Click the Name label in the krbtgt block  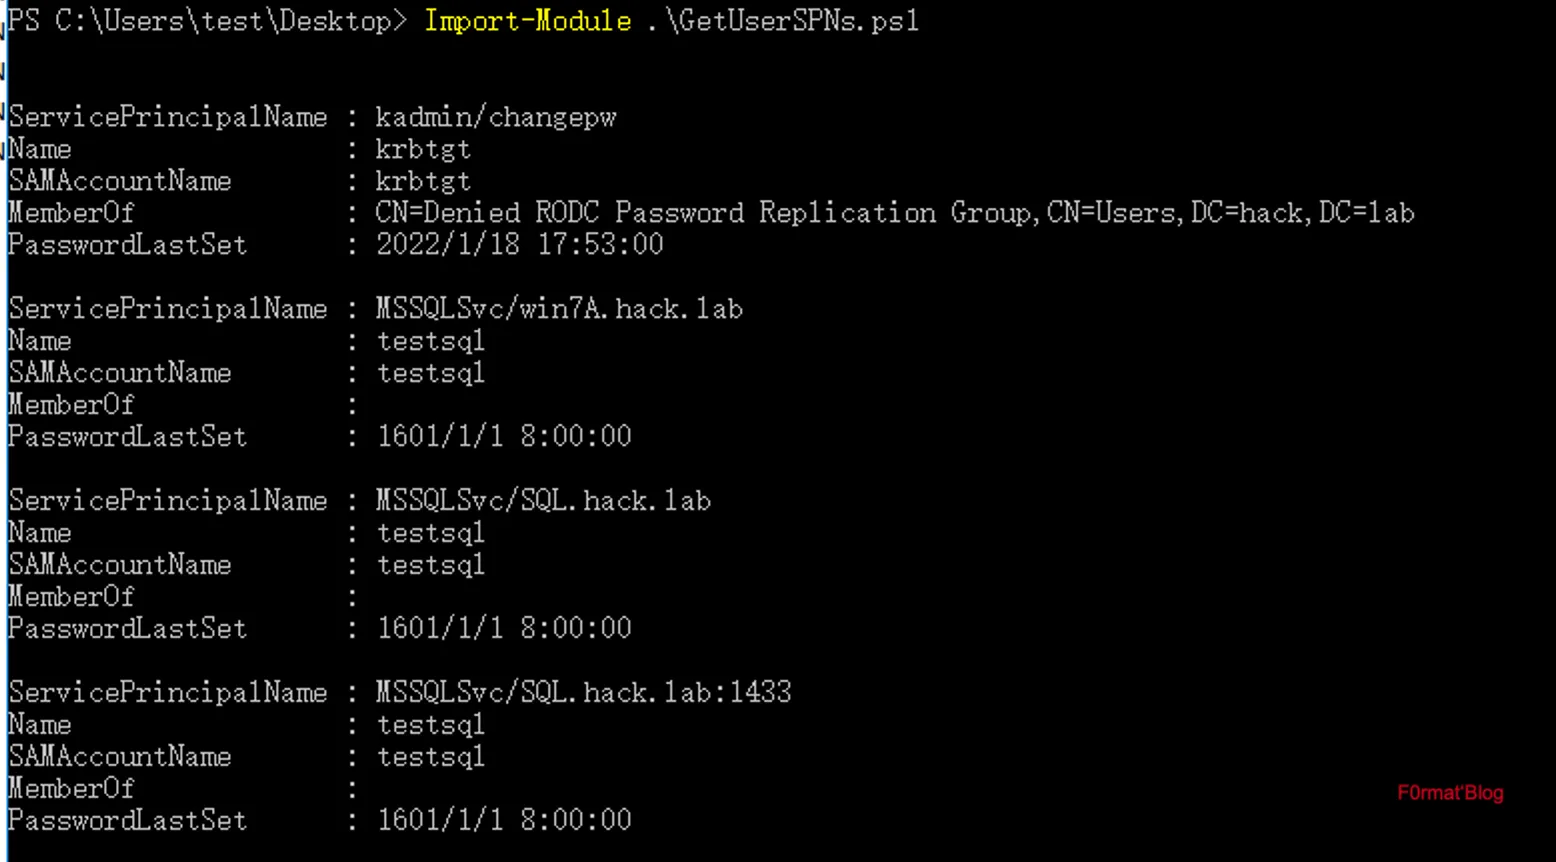point(40,149)
